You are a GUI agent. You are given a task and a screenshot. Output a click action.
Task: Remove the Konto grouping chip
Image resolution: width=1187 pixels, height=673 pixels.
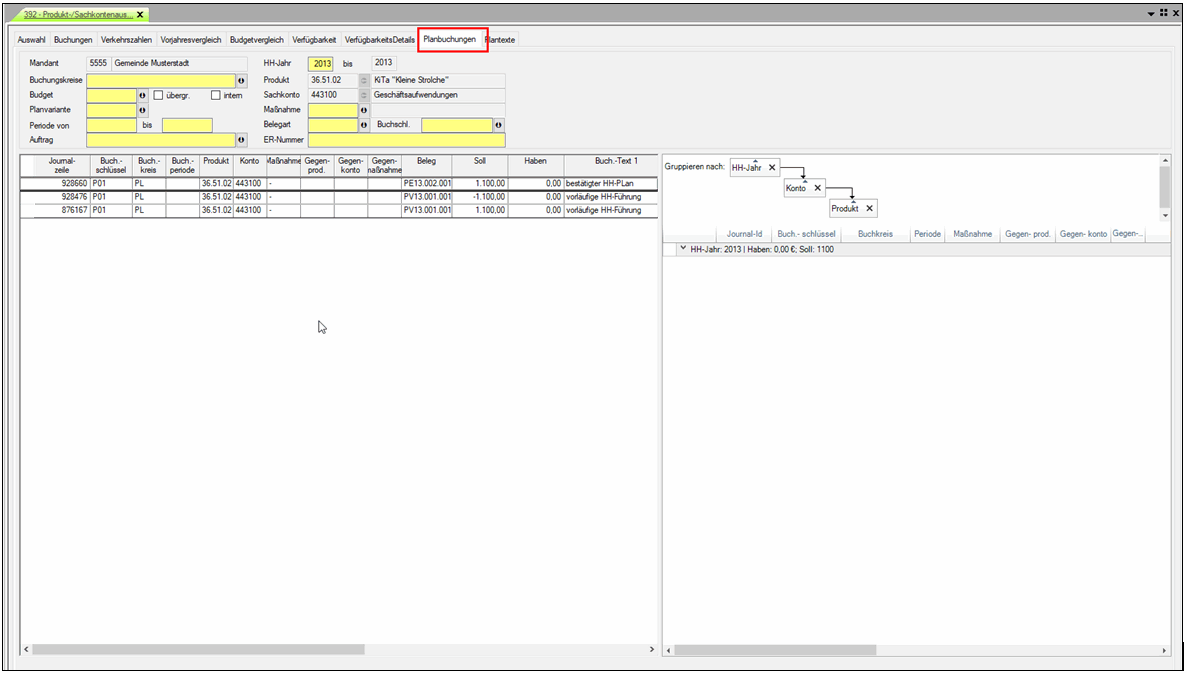tap(817, 188)
